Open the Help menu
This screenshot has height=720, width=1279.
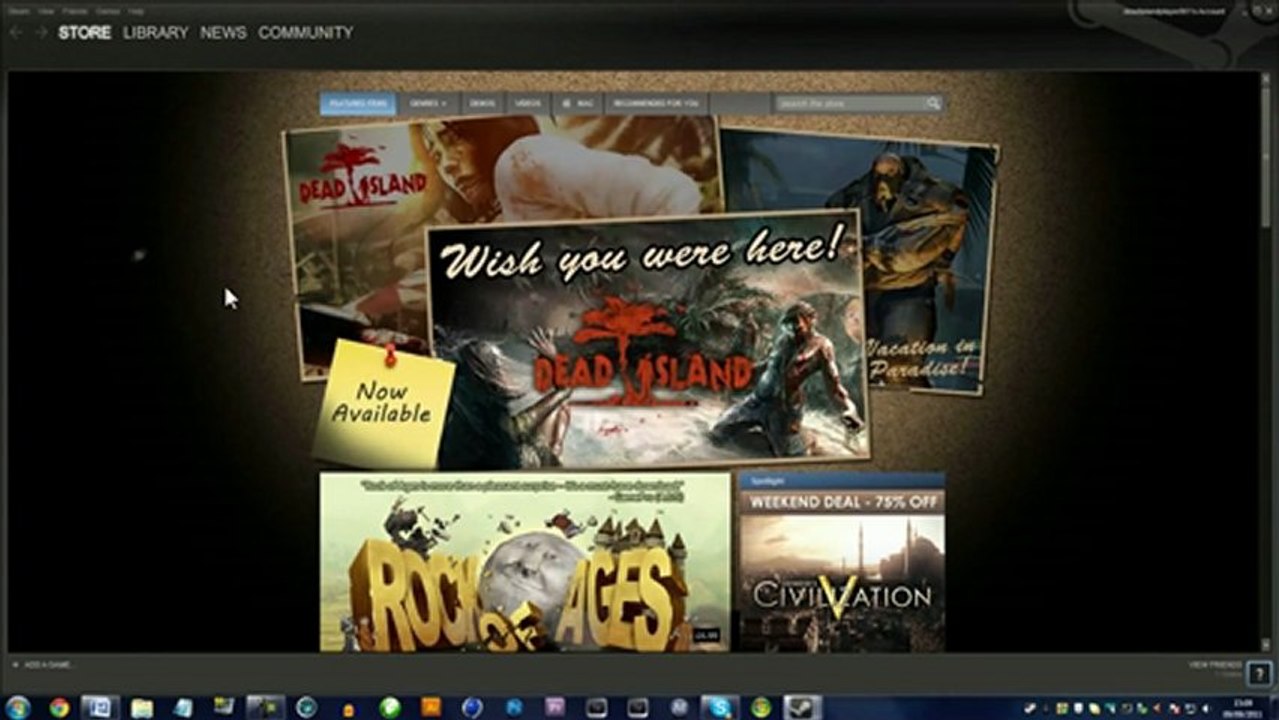(x=136, y=11)
